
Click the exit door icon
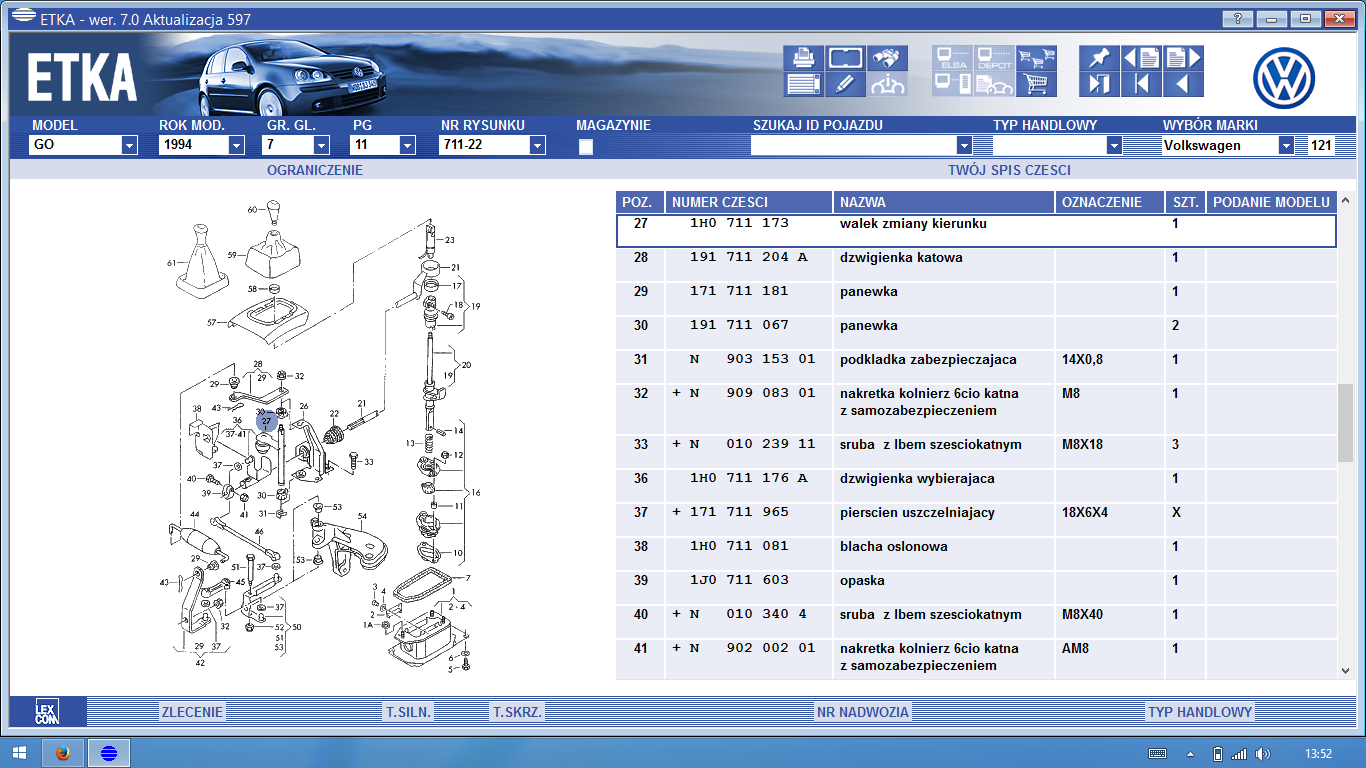[x=1098, y=84]
